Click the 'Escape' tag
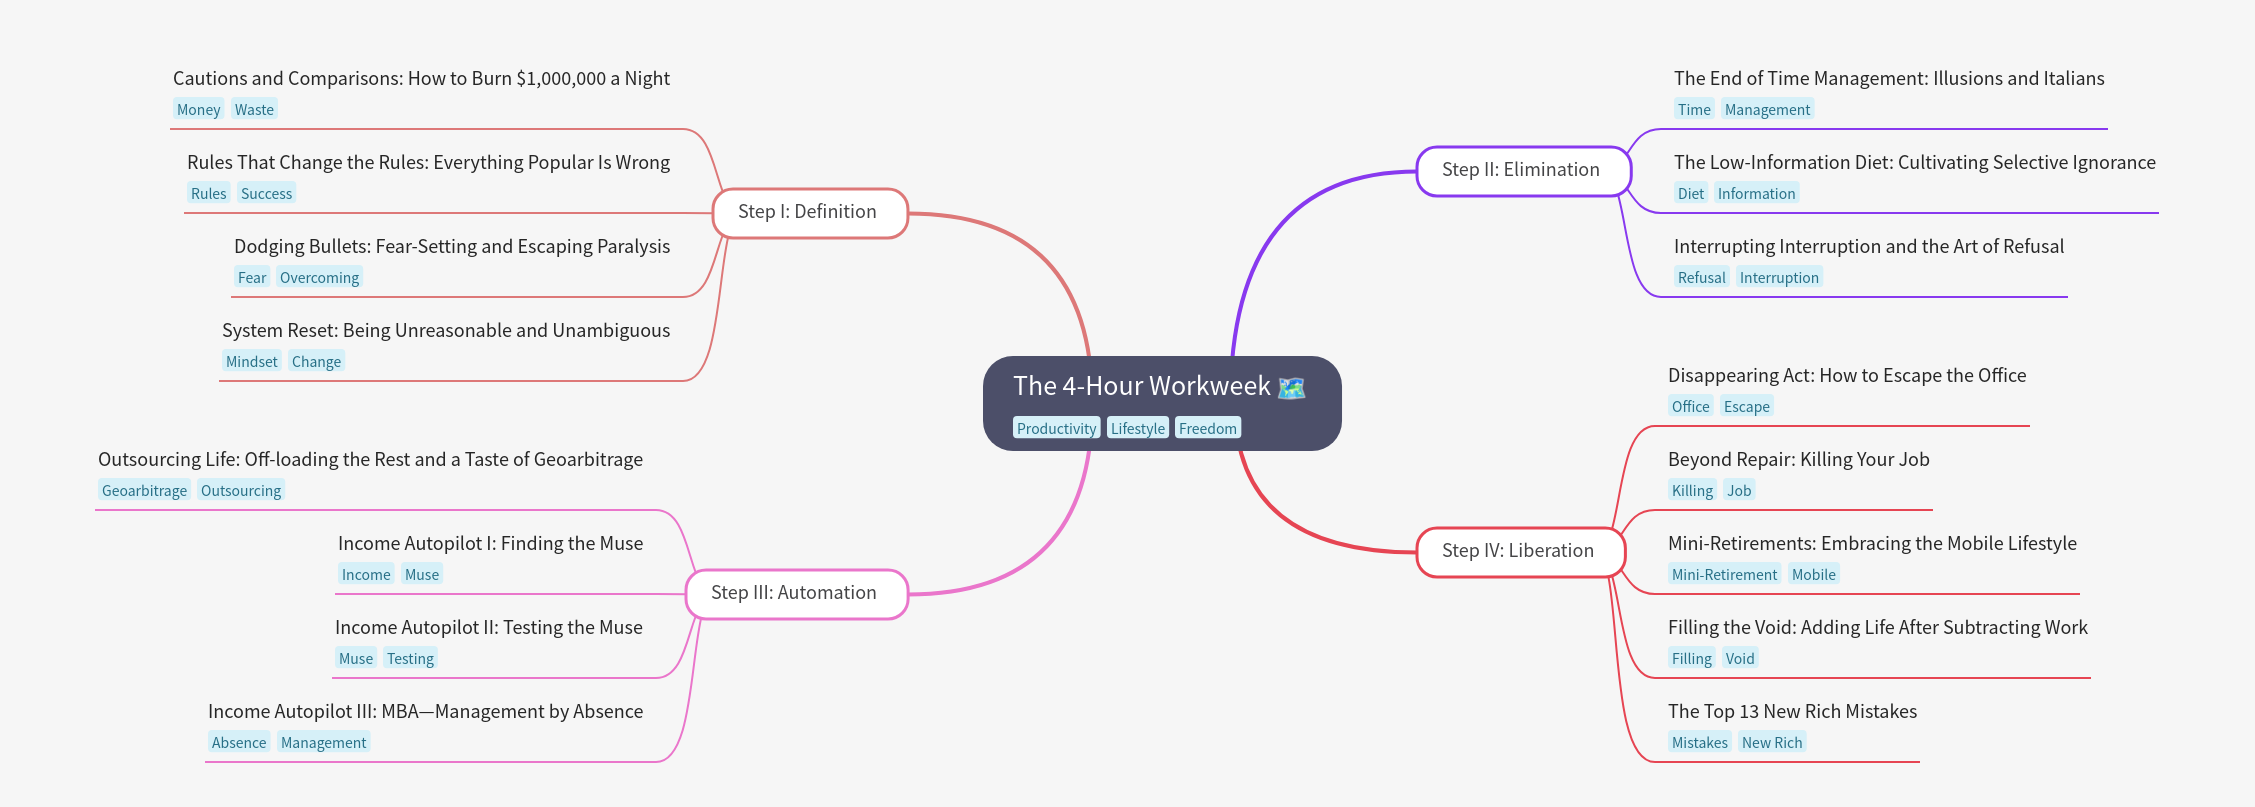Viewport: 2255px width, 807px height. point(1746,406)
